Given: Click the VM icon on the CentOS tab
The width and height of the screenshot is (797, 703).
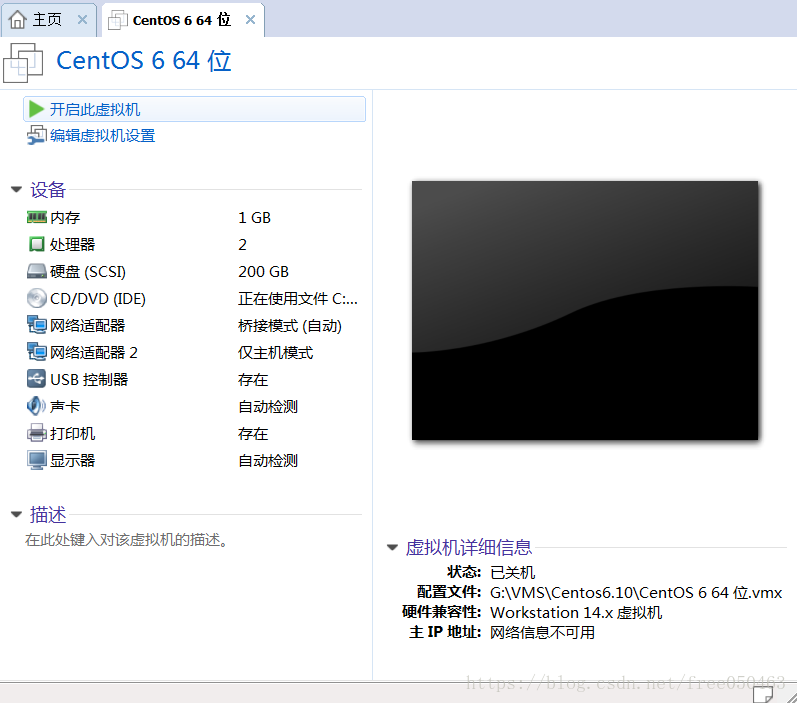Looking at the screenshot, I should (x=118, y=20).
